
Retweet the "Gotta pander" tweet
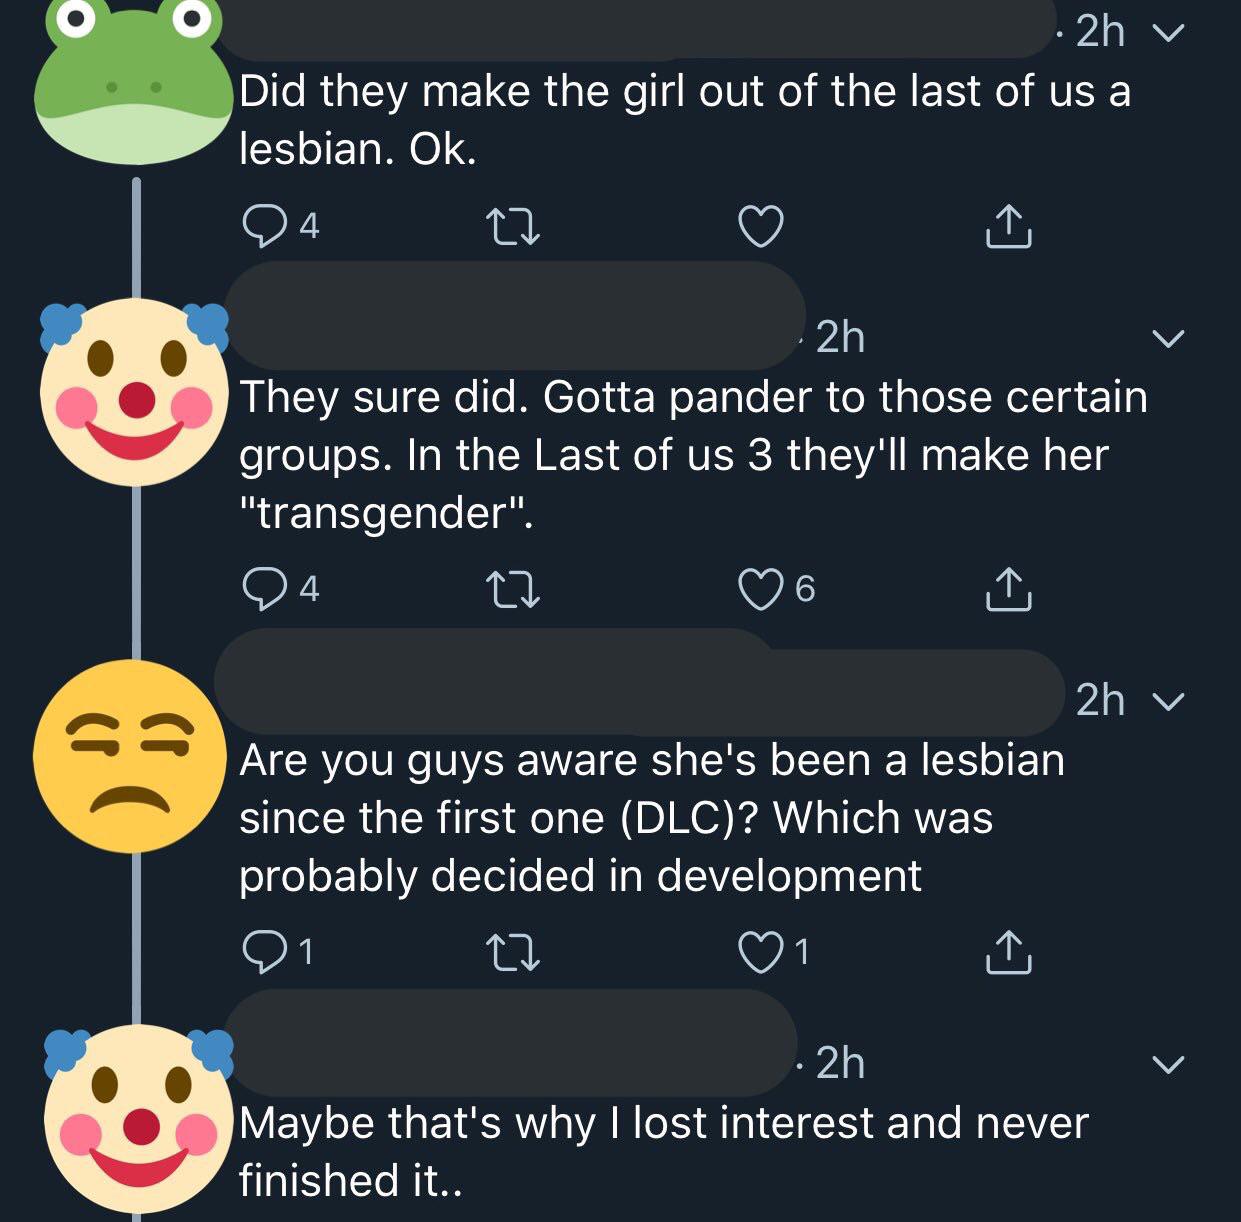coord(512,588)
